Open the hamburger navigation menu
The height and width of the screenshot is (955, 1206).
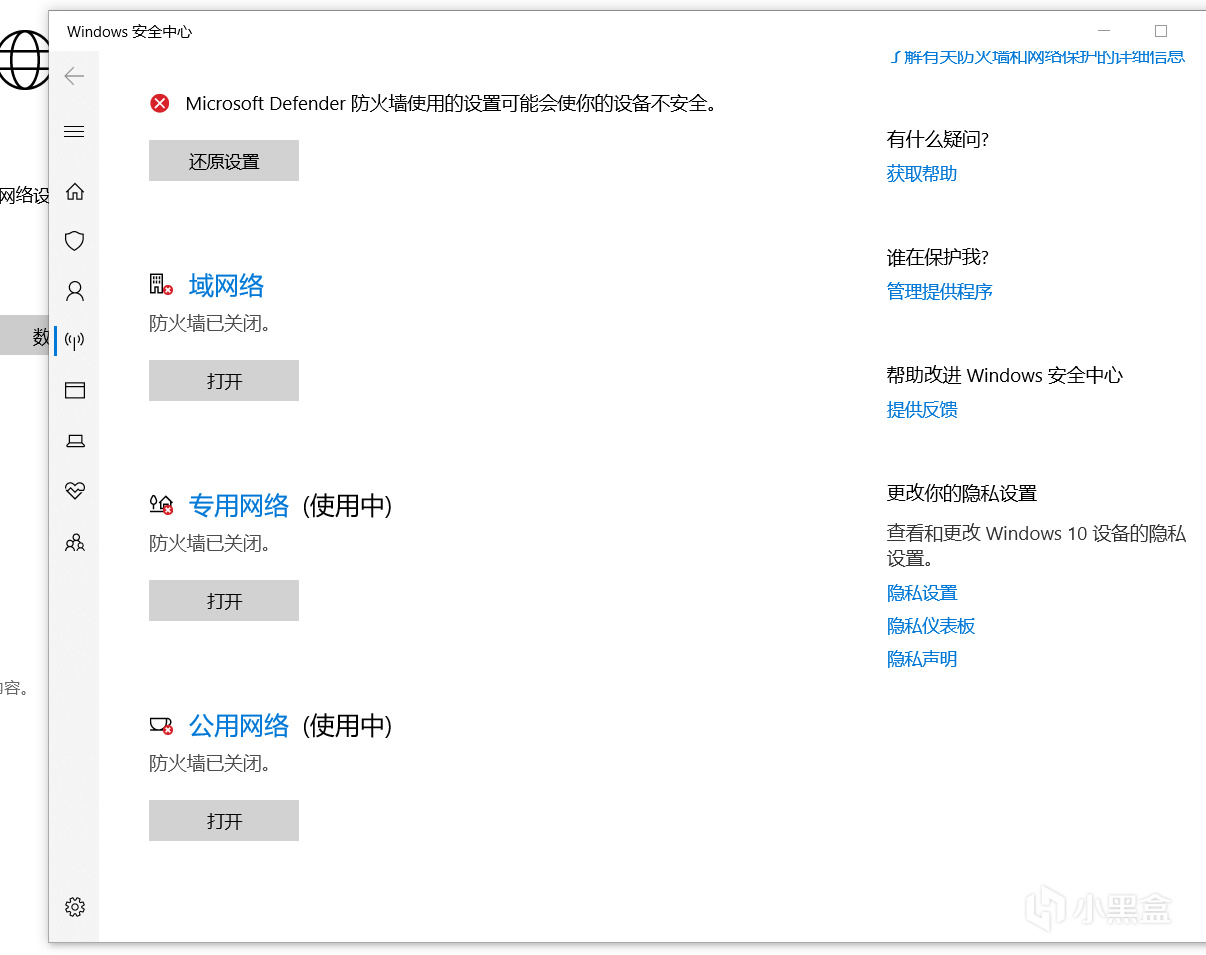coord(74,132)
